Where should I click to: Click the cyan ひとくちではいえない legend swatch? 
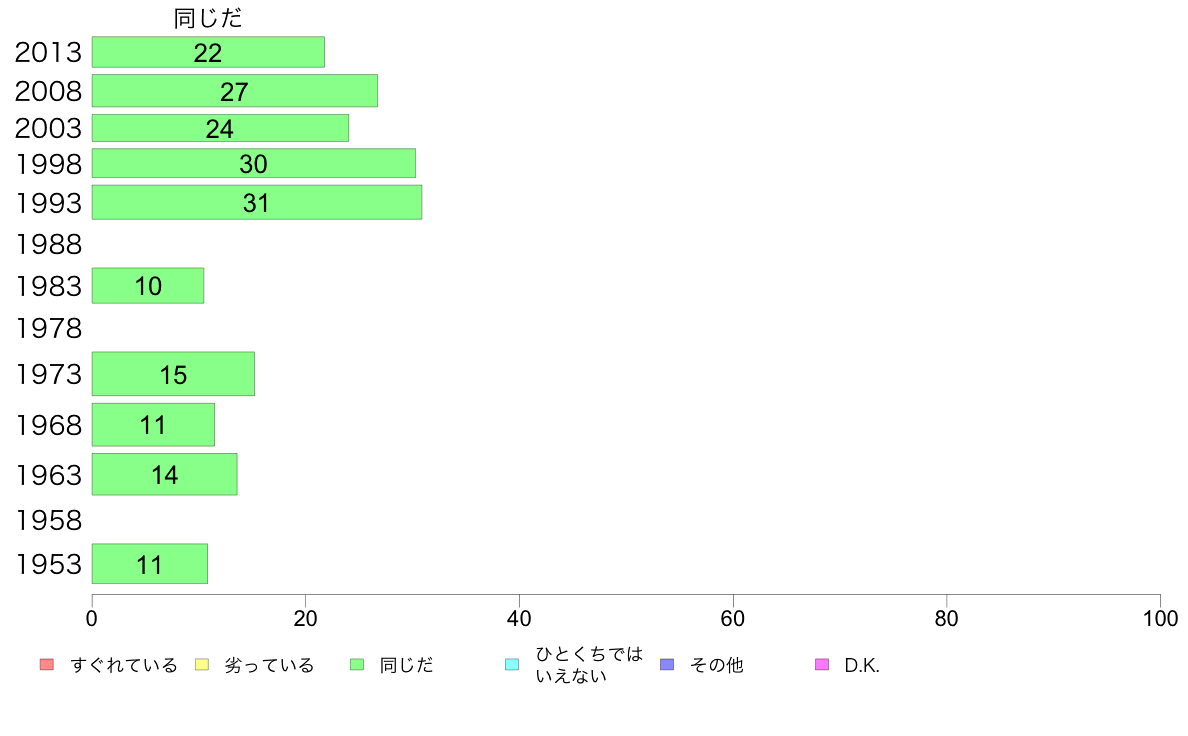coord(512,665)
